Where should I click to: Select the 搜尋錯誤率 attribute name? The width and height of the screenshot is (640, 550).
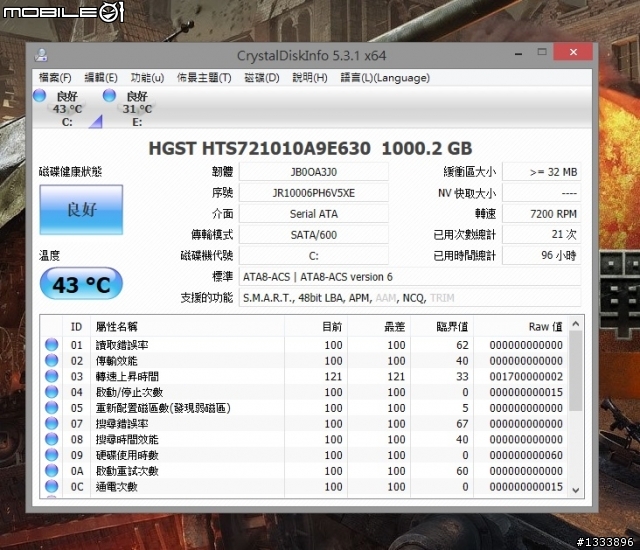(122, 424)
